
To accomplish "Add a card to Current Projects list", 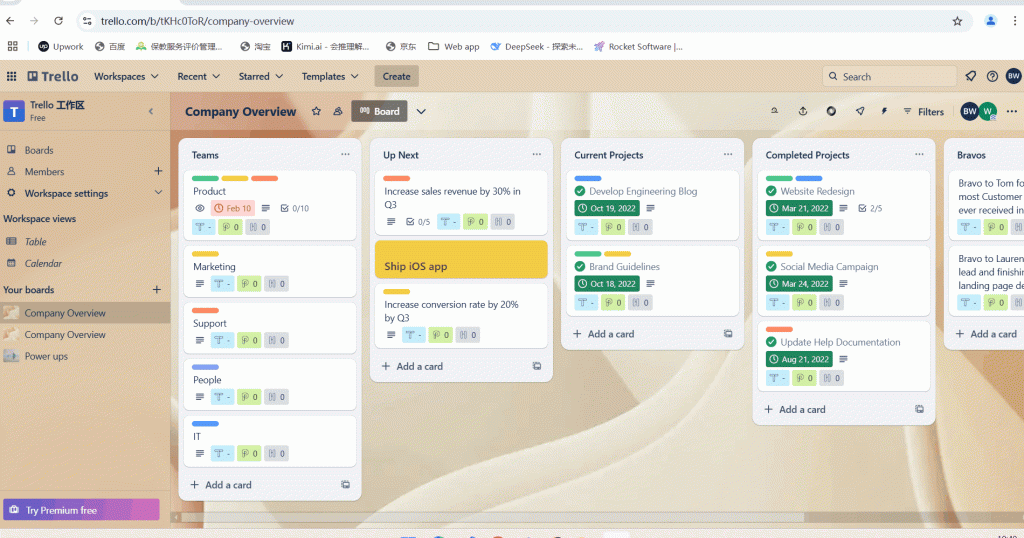I will pyautogui.click(x=603, y=334).
